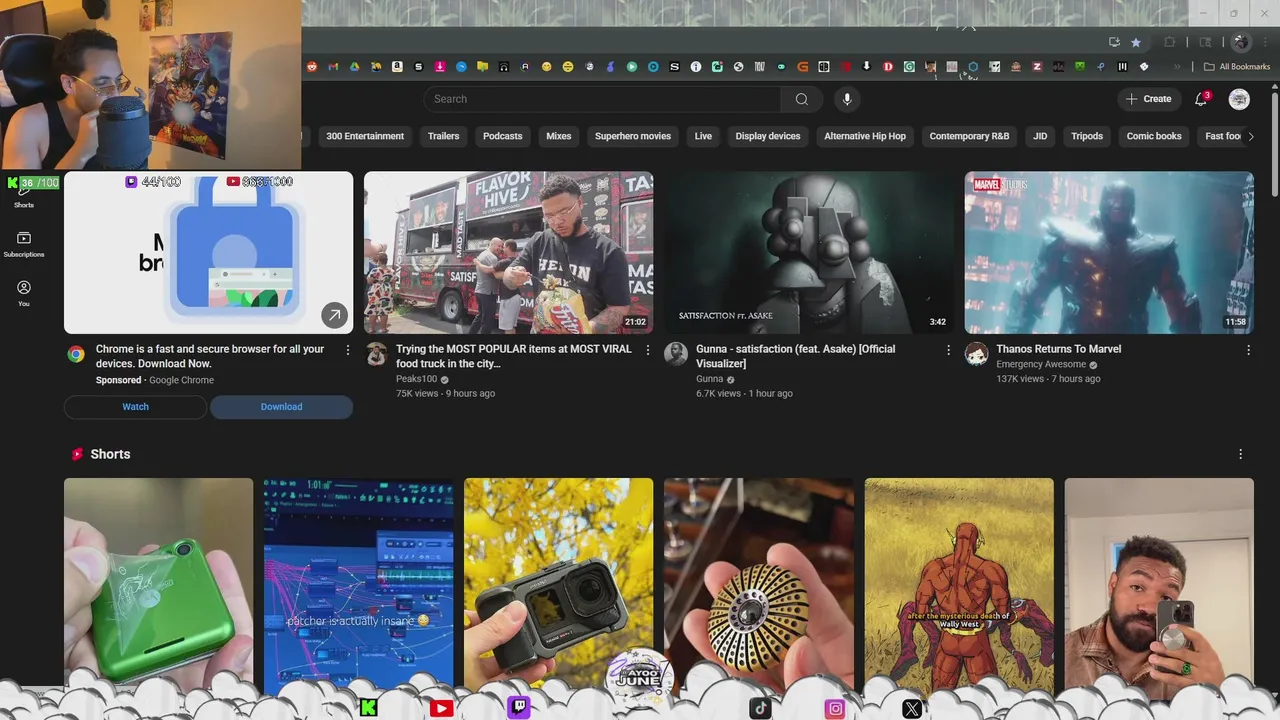The image size is (1280, 720).
Task: Click the search magnifier button
Action: (801, 99)
